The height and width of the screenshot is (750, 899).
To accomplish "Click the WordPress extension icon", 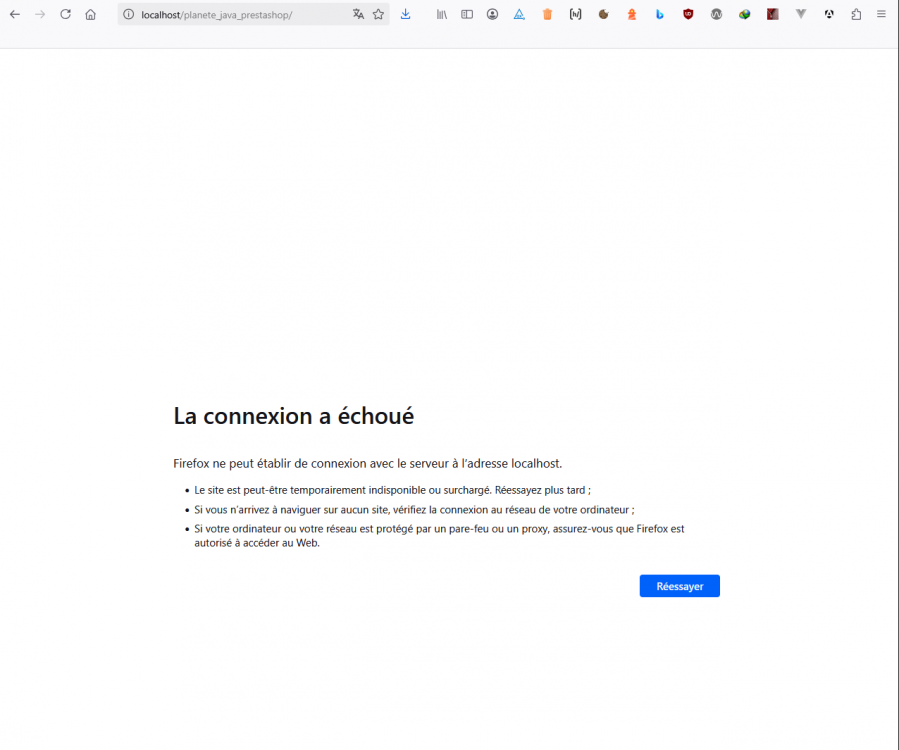I will click(x=715, y=14).
